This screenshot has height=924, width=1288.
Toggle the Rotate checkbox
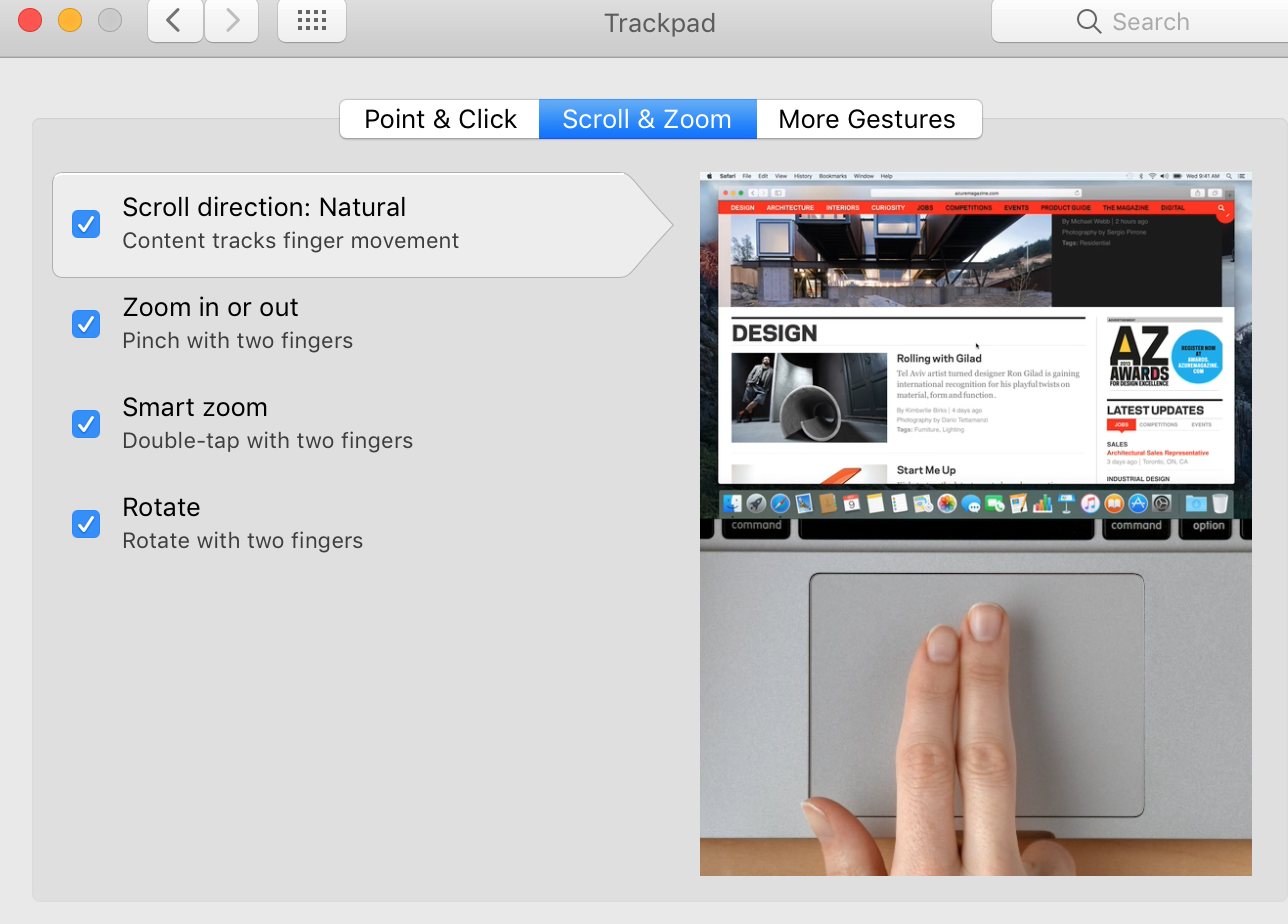coord(86,524)
